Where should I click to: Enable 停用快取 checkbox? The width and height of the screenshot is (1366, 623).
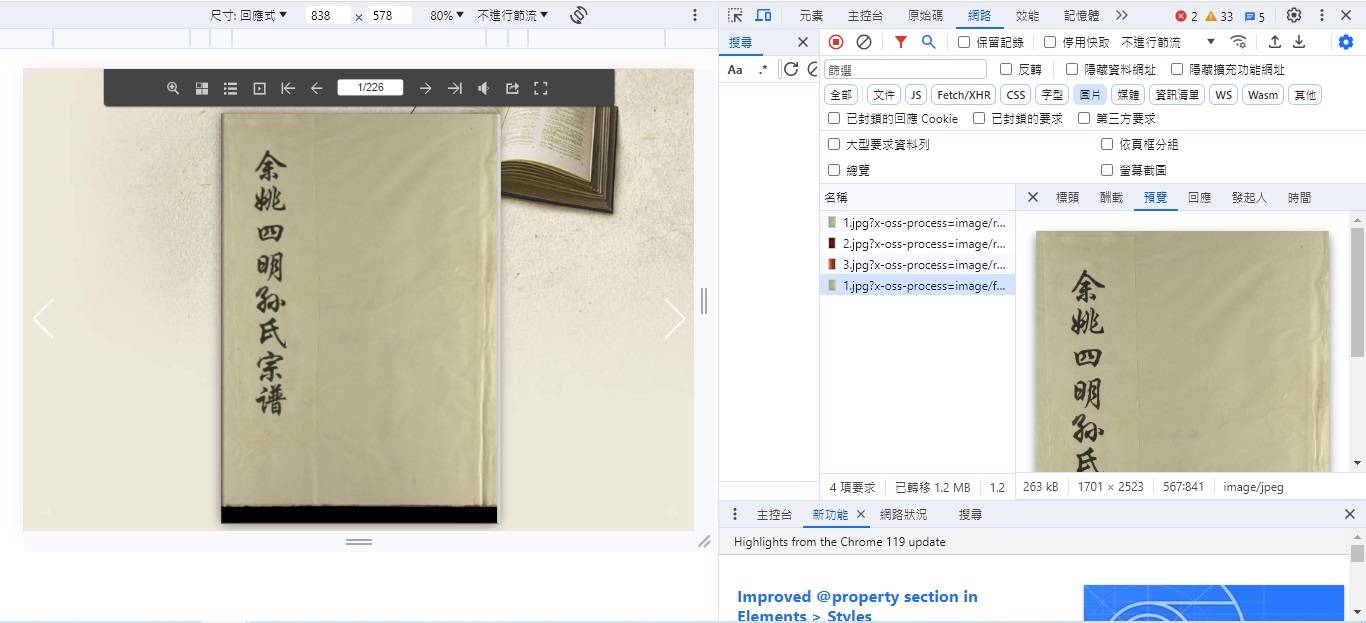[x=1050, y=42]
